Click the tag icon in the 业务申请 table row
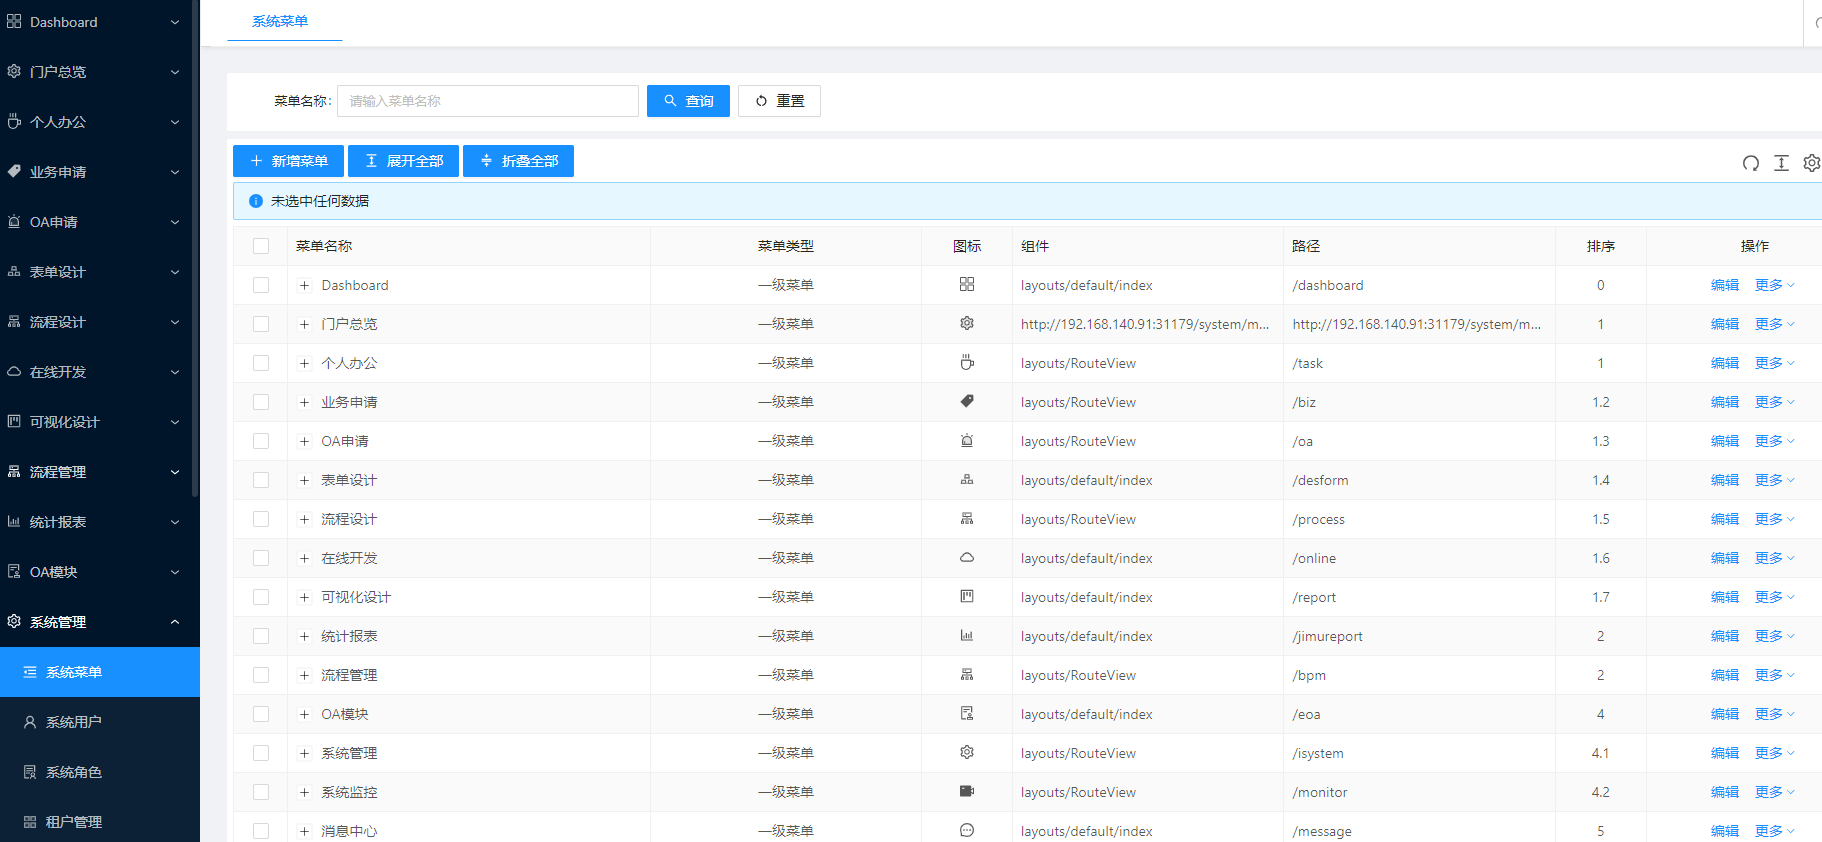The width and height of the screenshot is (1822, 842). [967, 401]
